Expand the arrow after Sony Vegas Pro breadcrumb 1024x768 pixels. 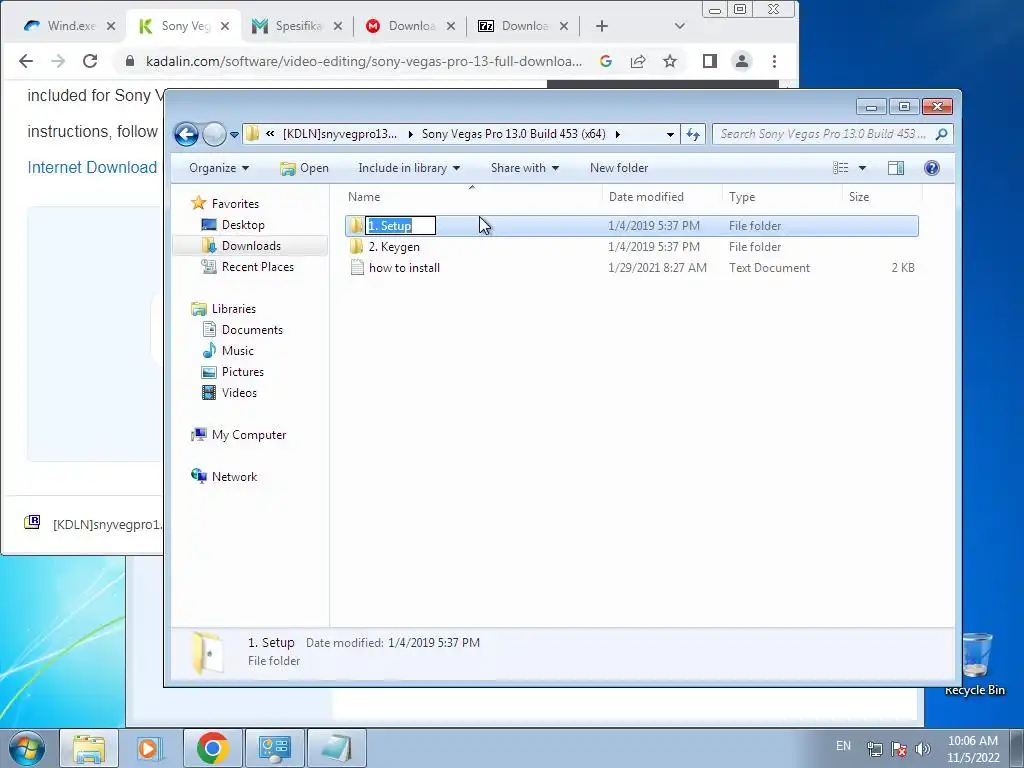pos(617,135)
